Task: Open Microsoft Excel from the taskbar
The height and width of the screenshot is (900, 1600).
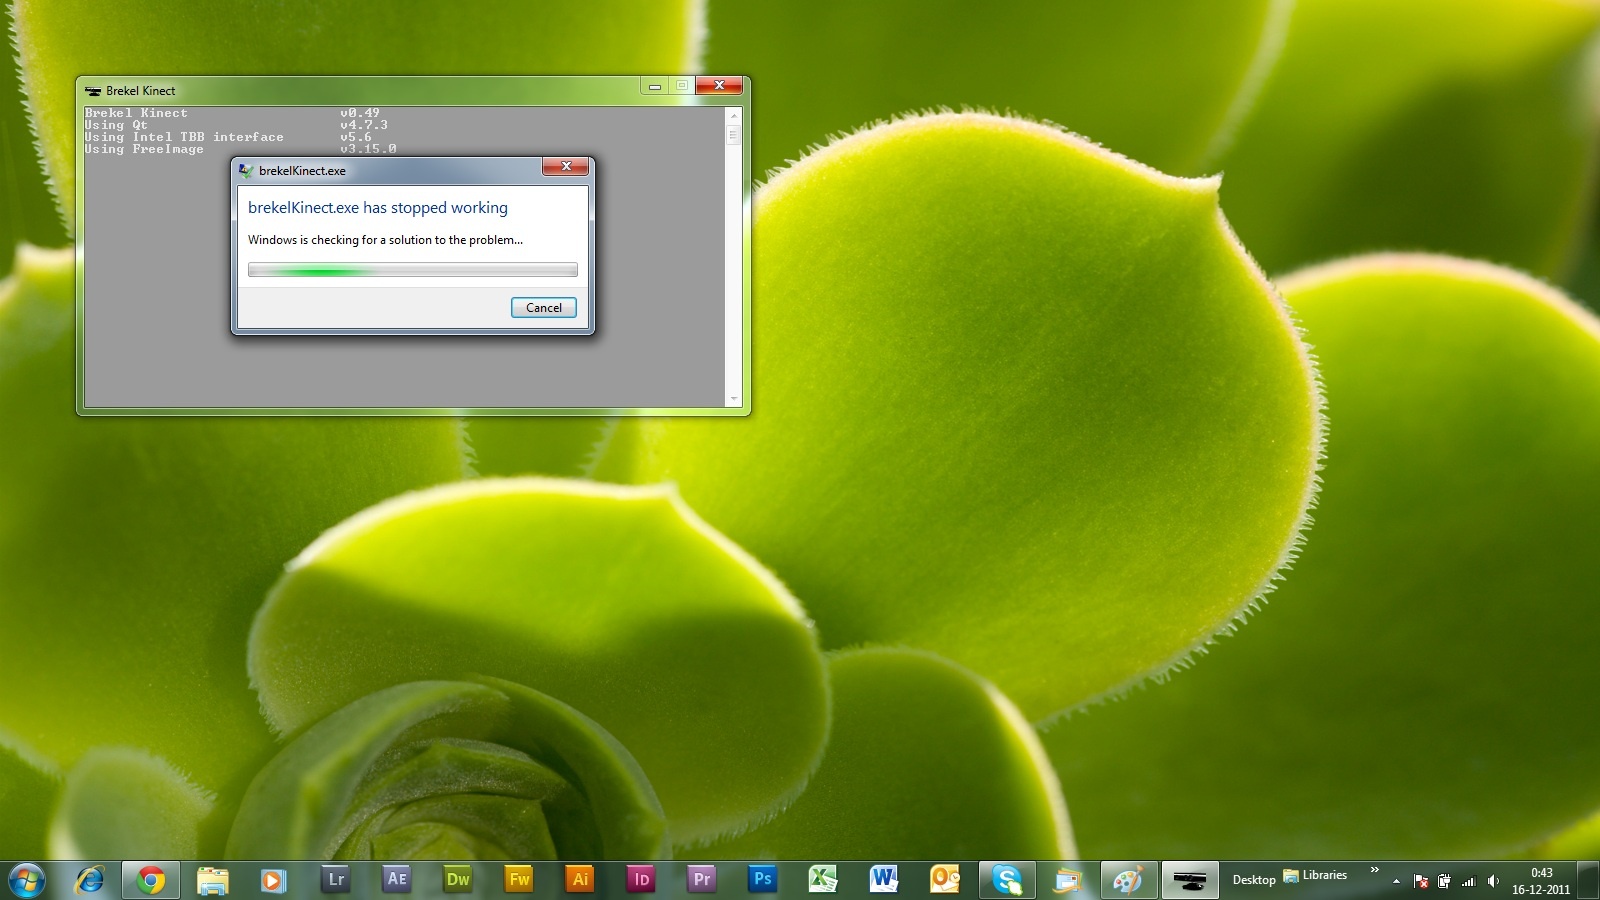Action: [x=823, y=880]
